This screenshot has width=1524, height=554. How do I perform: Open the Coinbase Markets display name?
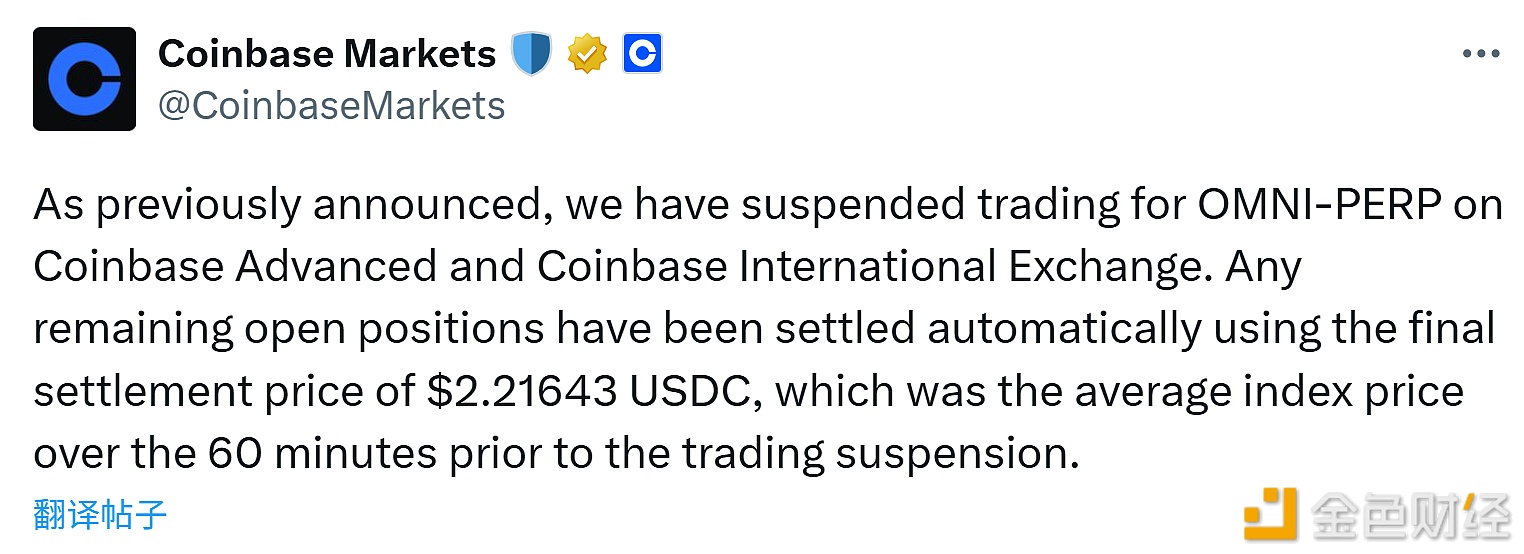click(x=327, y=54)
